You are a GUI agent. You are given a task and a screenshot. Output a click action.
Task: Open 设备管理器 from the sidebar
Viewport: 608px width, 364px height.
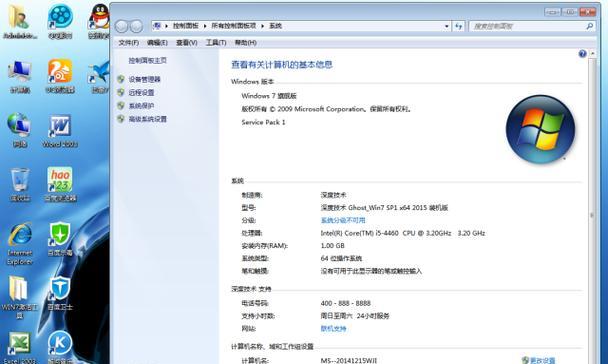pos(144,79)
